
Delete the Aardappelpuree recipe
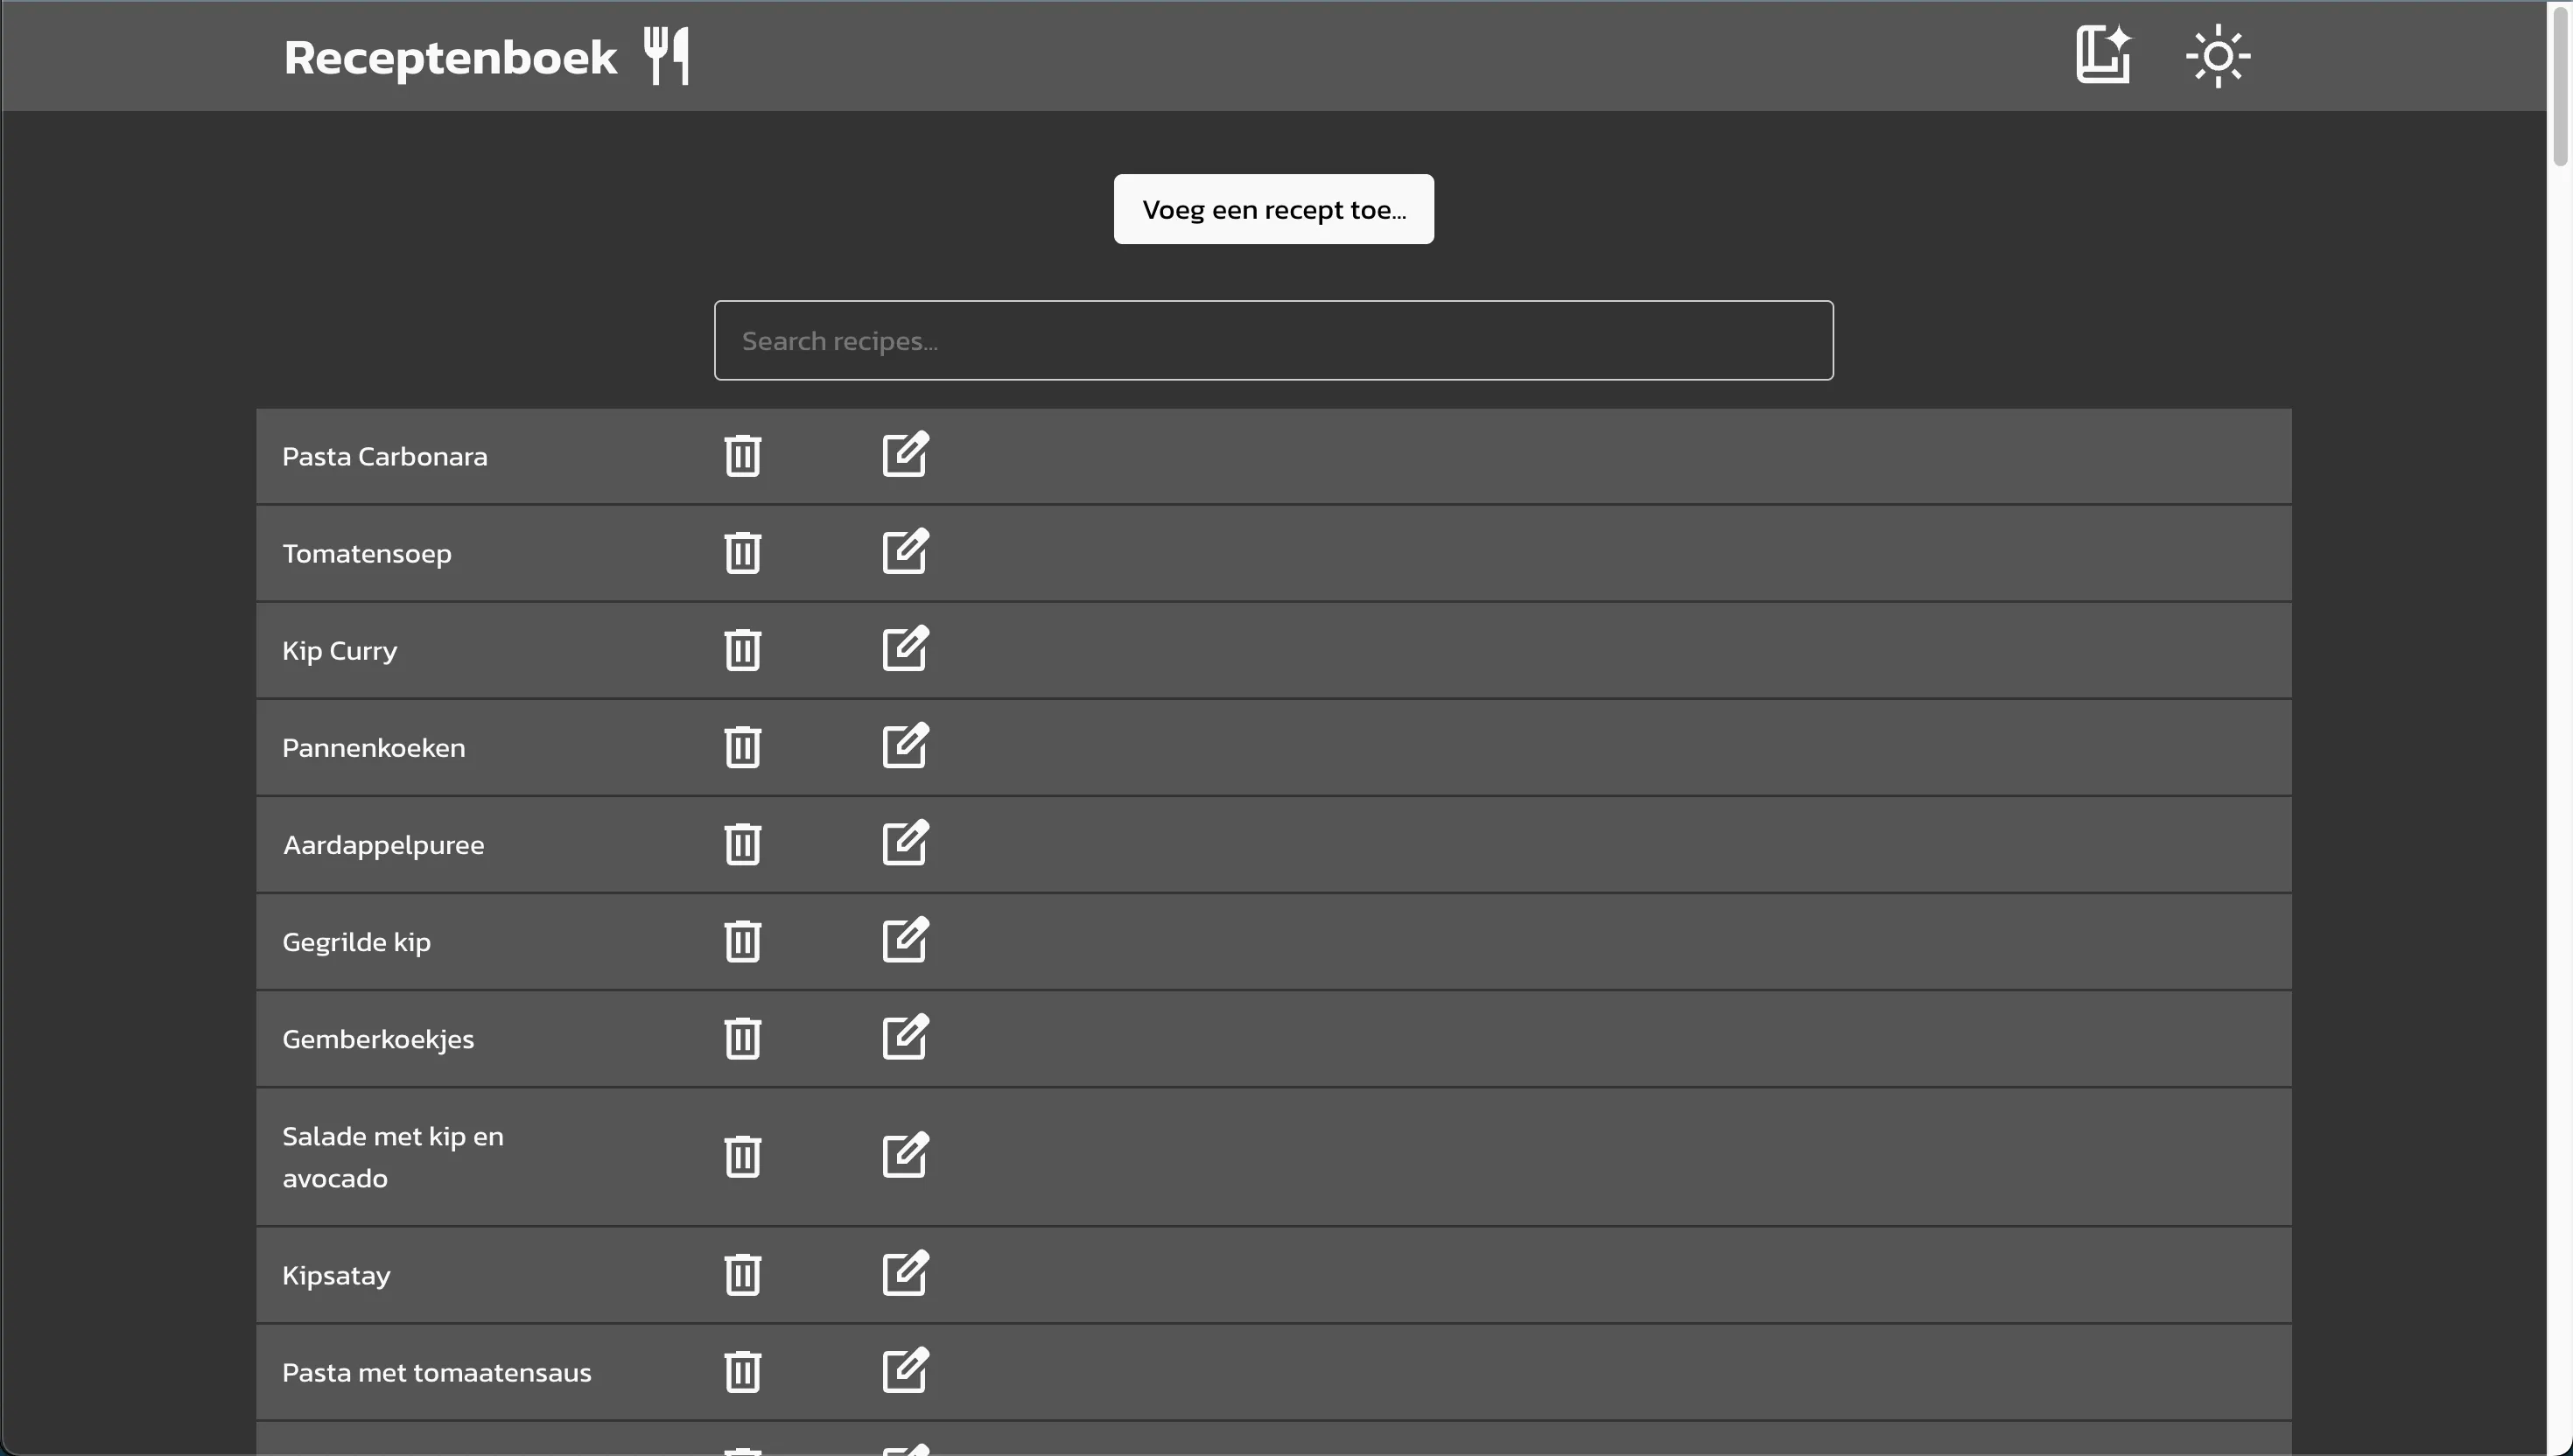tap(742, 843)
